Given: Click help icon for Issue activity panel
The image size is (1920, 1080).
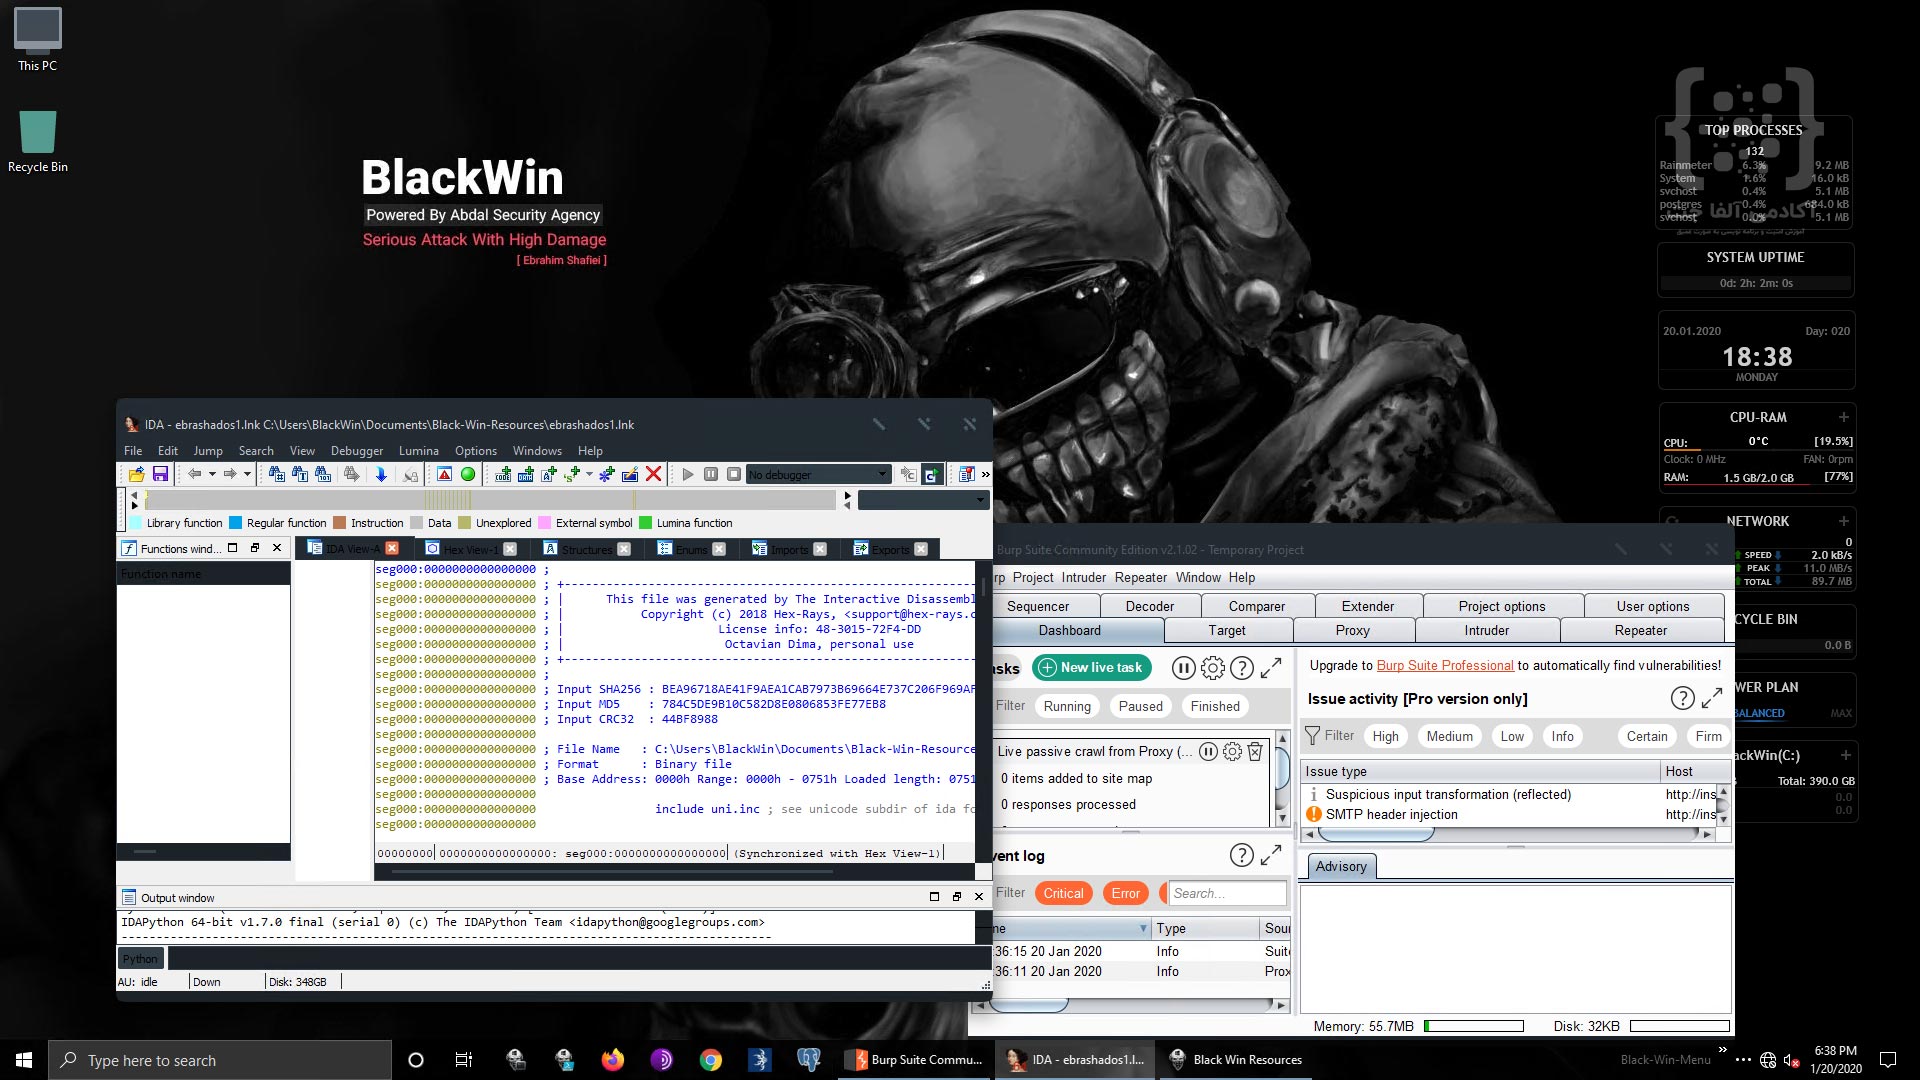Looking at the screenshot, I should 1683,698.
